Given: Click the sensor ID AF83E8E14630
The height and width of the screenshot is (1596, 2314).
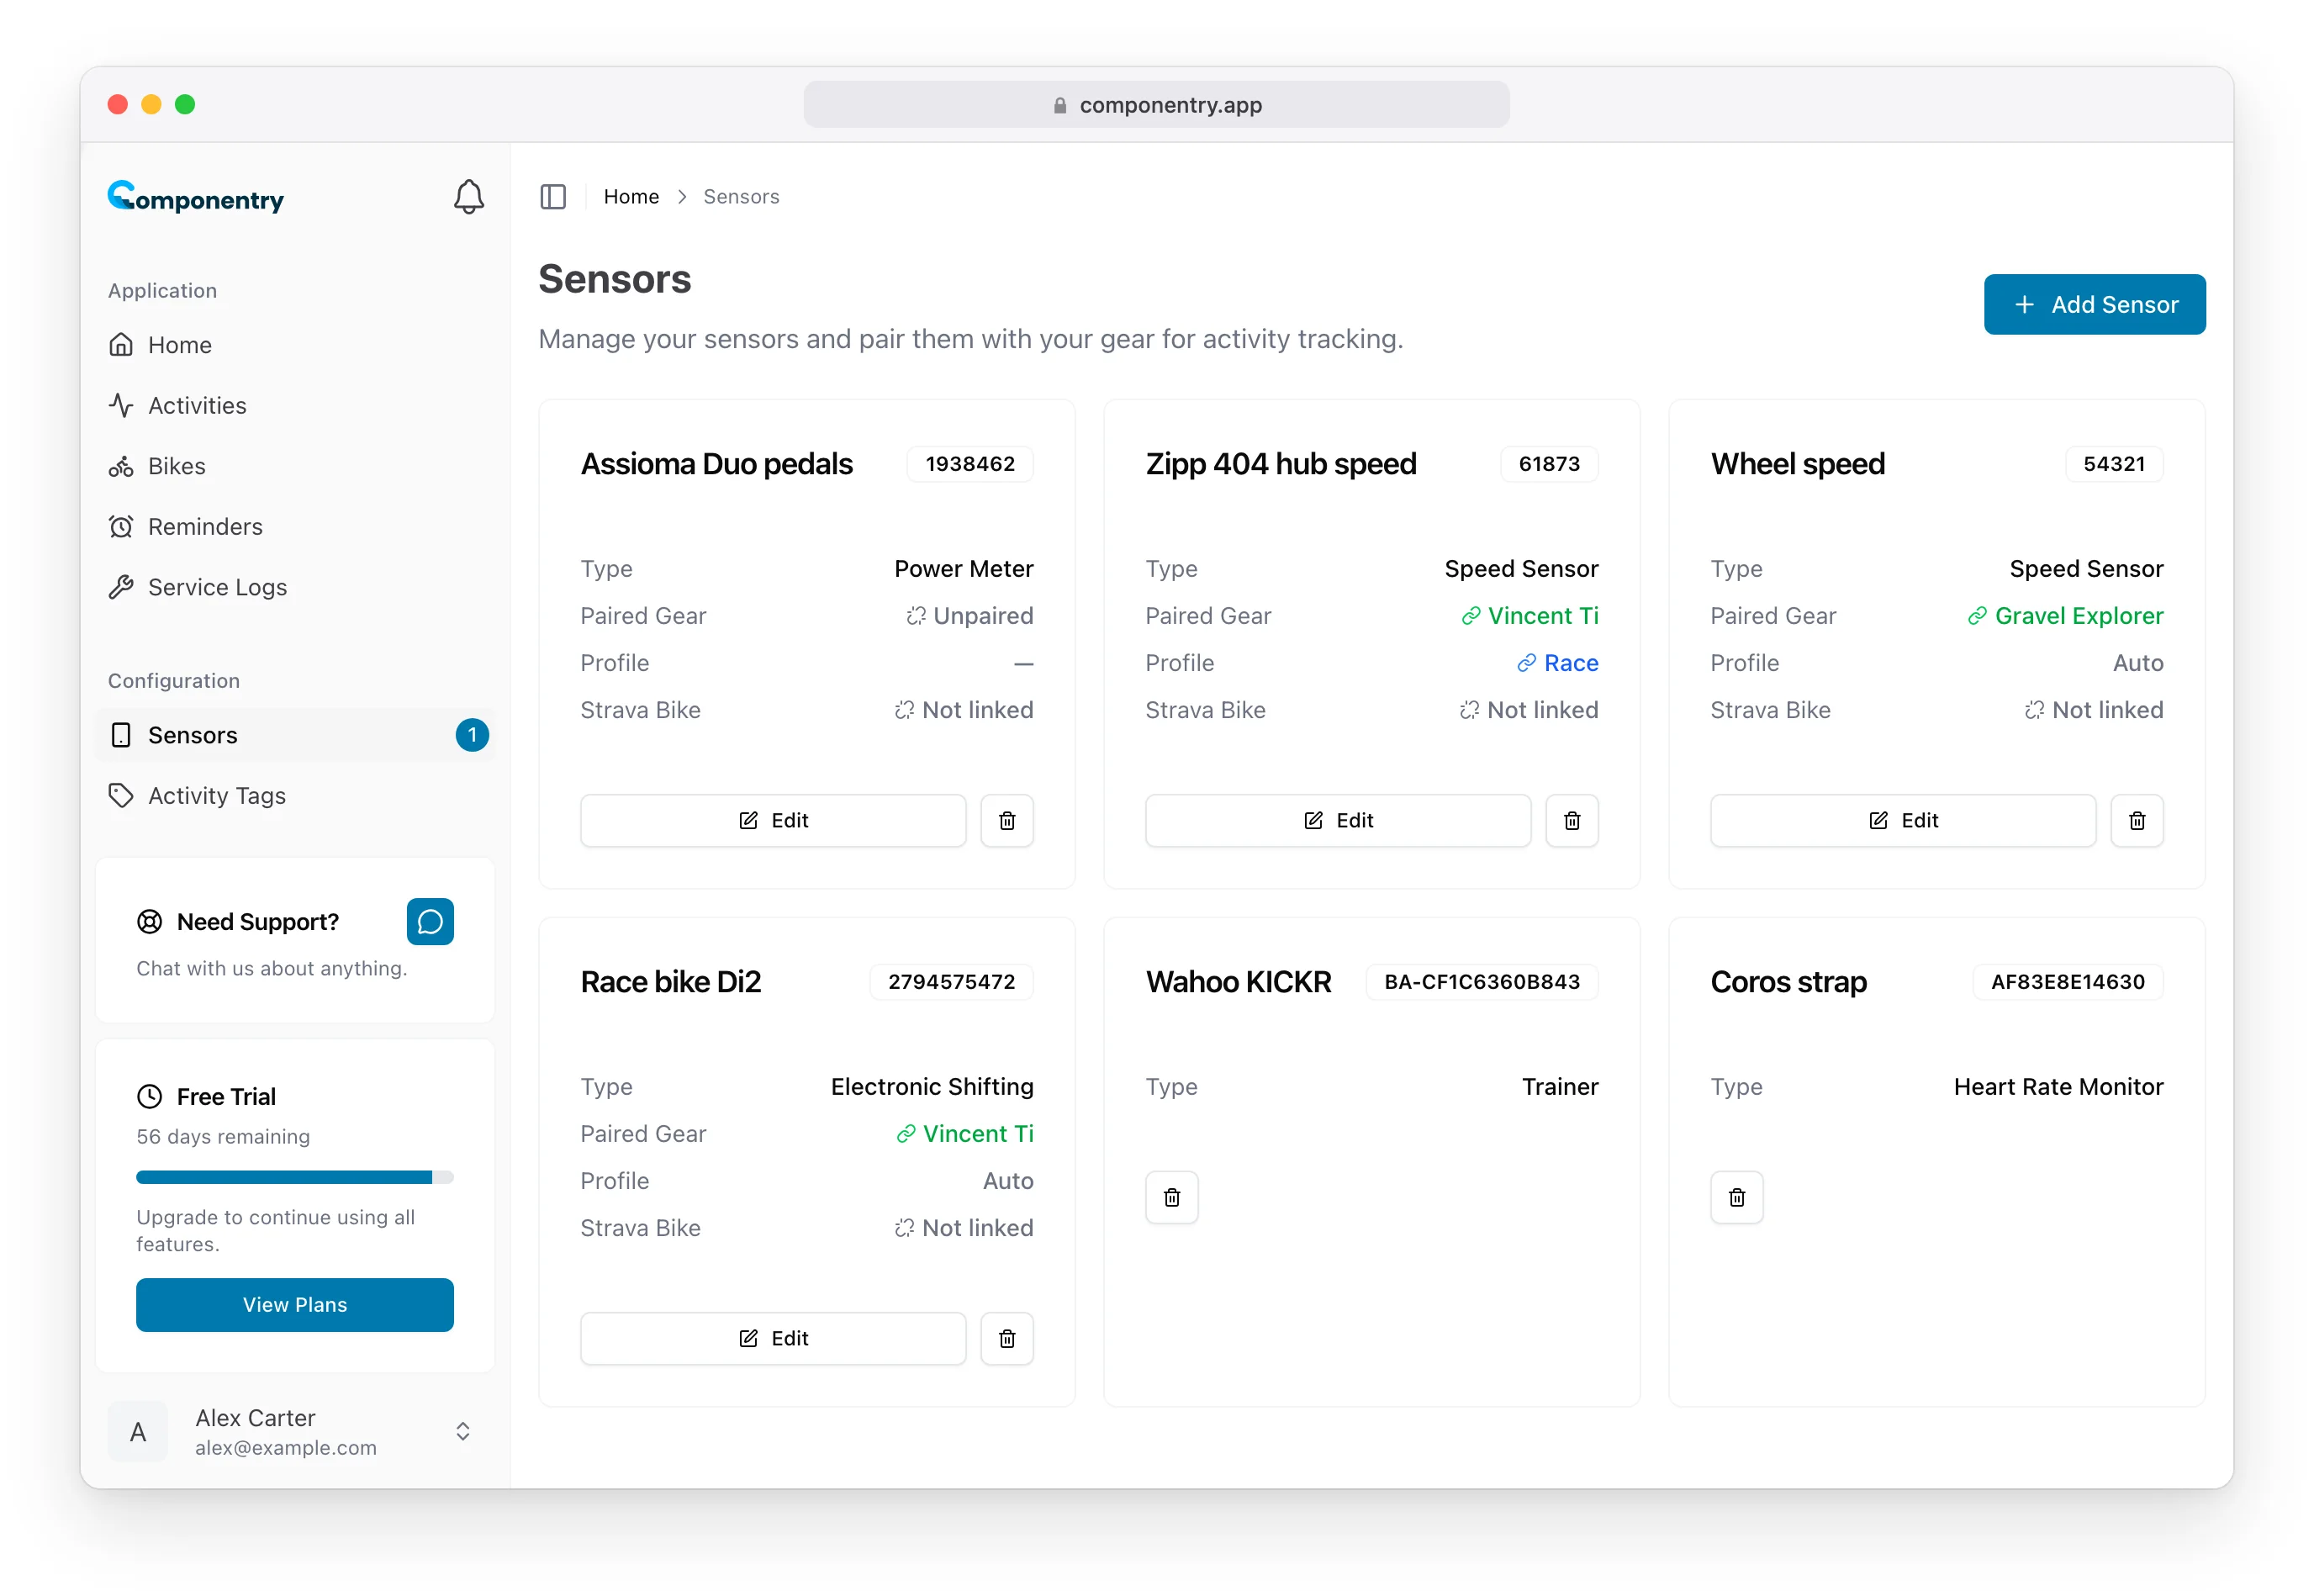Looking at the screenshot, I should point(2068,982).
